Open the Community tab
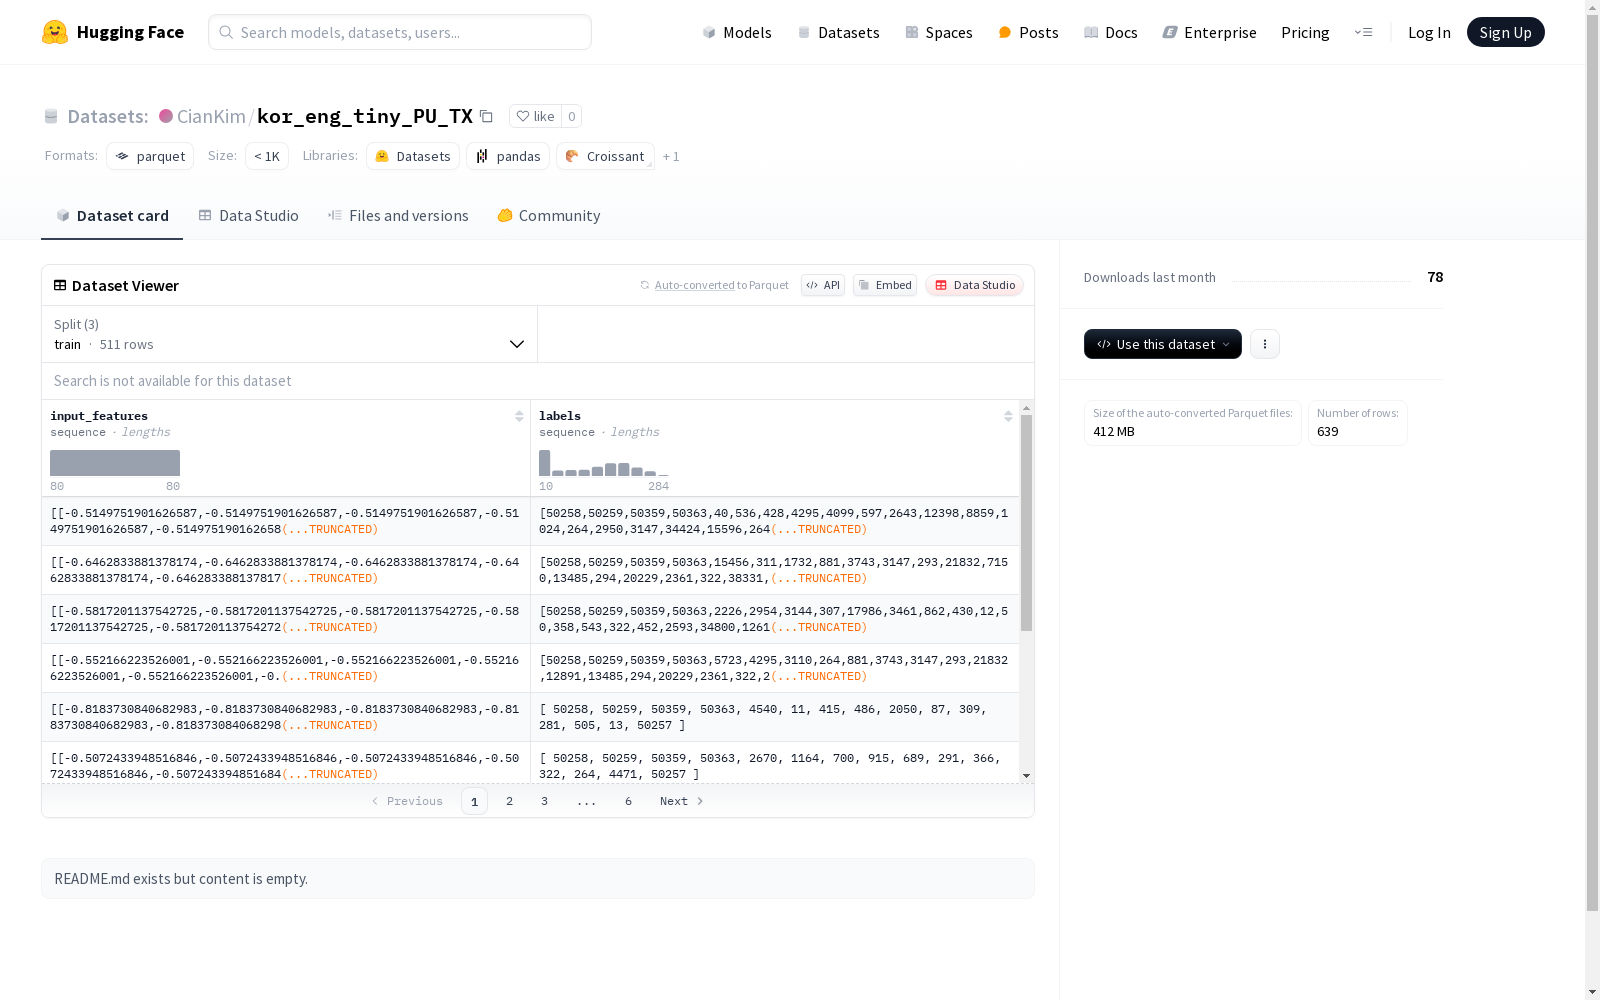Viewport: 1600px width, 1000px height. (x=549, y=215)
